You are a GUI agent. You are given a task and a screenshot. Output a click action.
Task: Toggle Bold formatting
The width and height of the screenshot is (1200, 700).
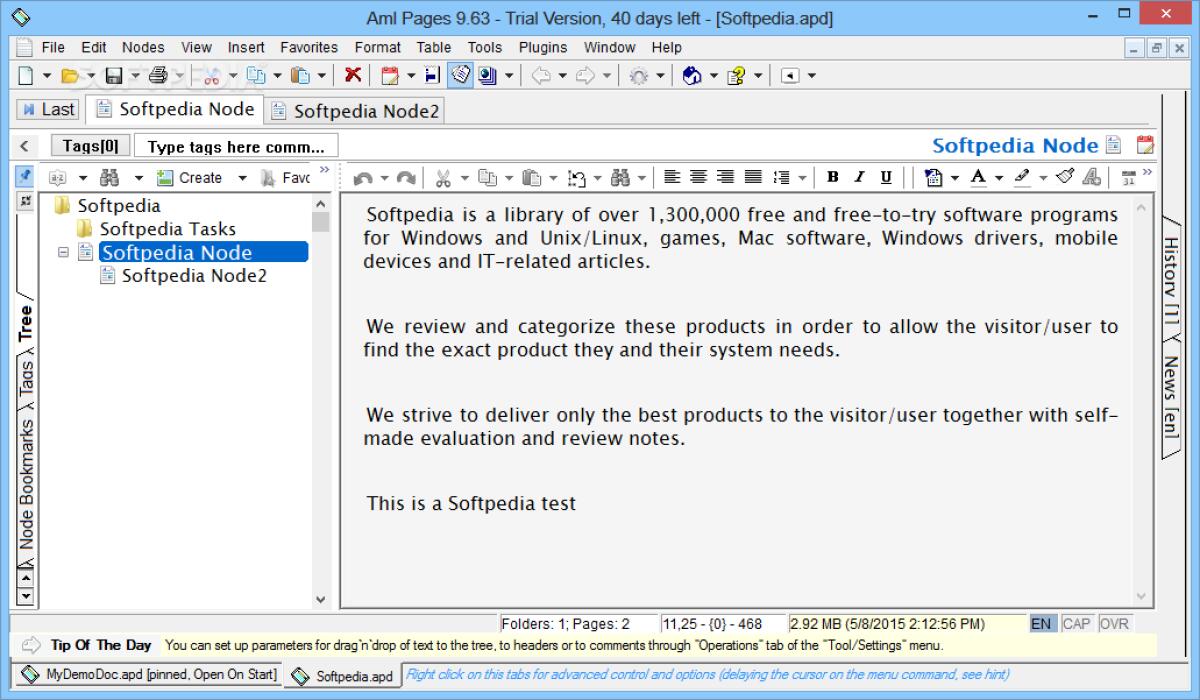833,177
